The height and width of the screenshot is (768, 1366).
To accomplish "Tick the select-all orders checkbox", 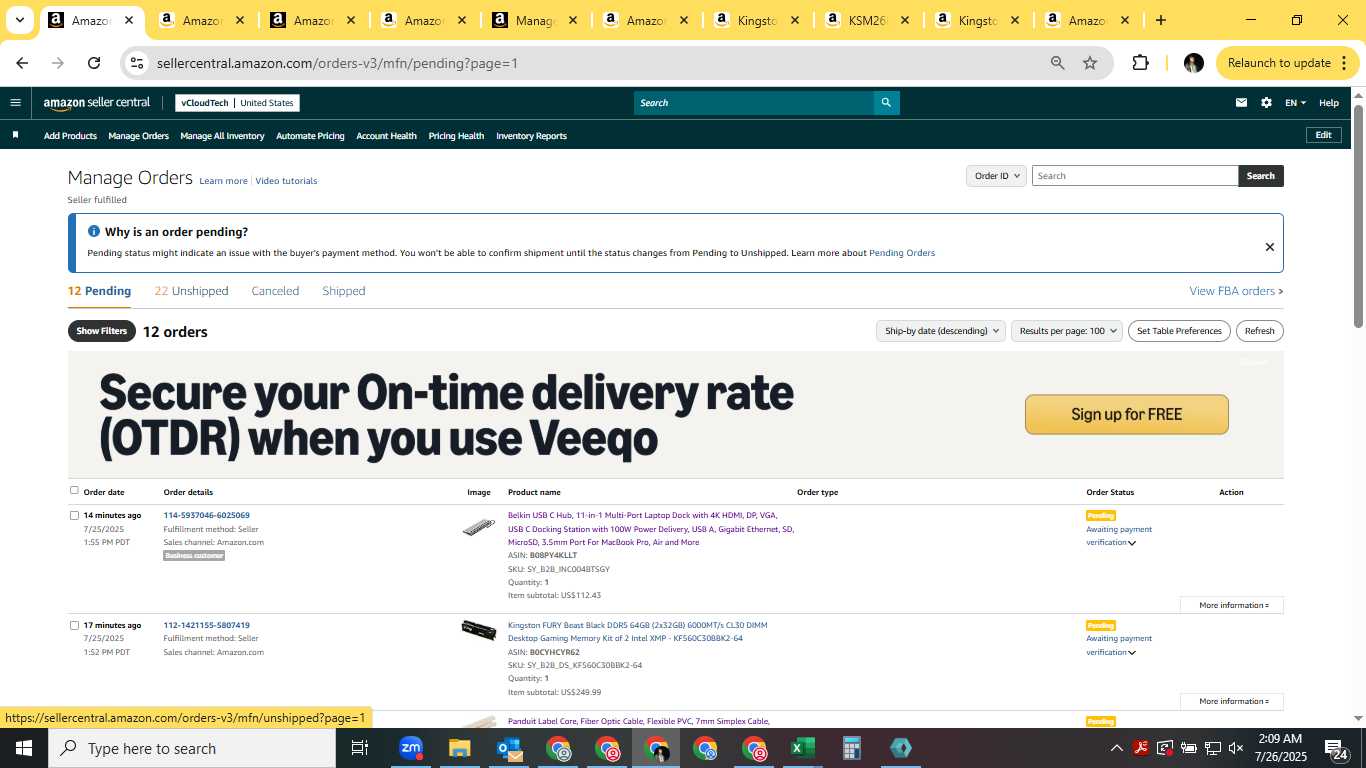I will click(x=74, y=491).
